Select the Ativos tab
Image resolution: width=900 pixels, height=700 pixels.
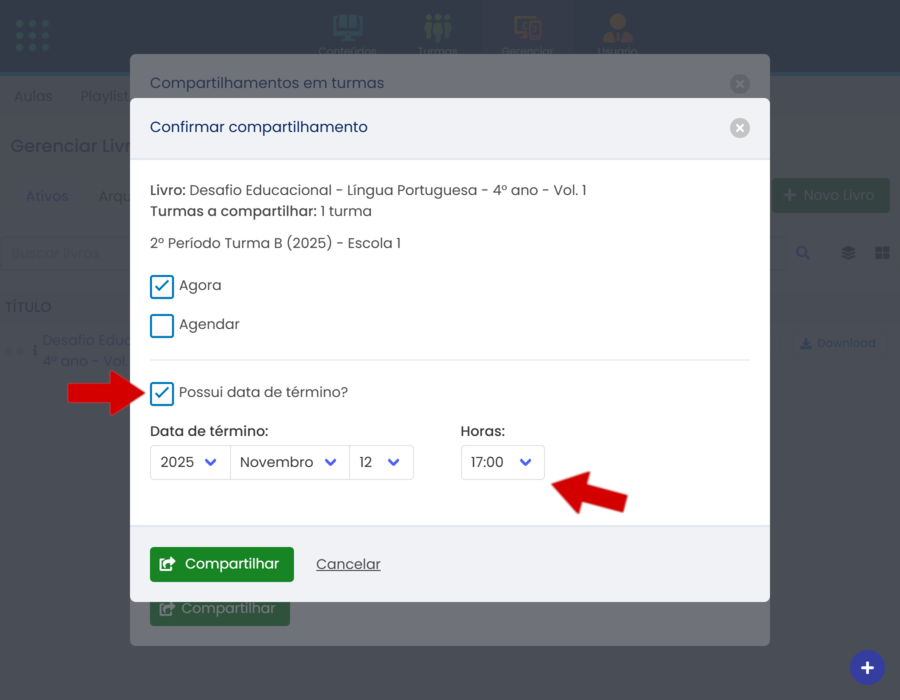(47, 196)
